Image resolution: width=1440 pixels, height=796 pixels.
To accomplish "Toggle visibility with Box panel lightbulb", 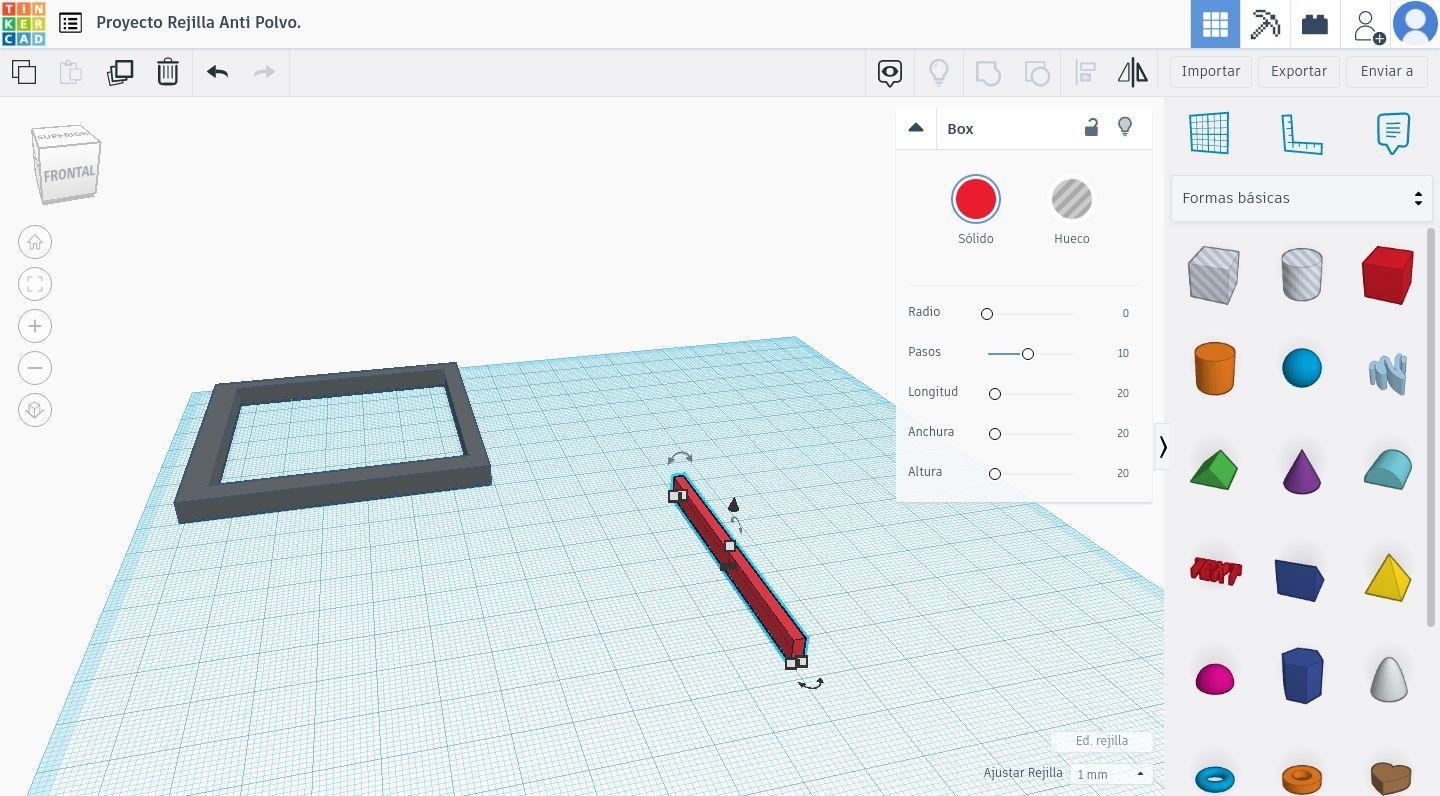I will [x=1125, y=127].
